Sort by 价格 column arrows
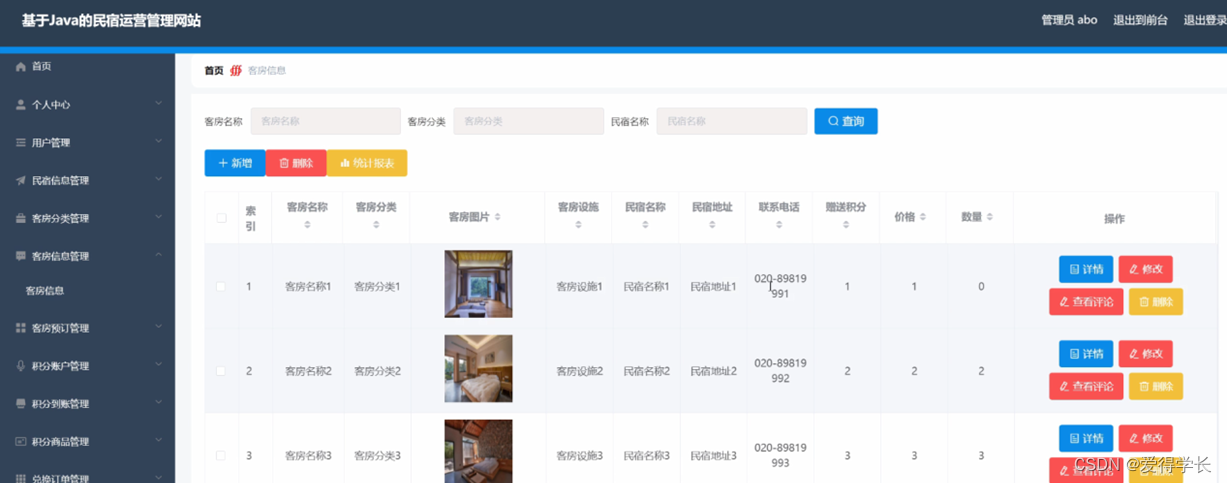This screenshot has height=483, width=1227. [x=922, y=217]
